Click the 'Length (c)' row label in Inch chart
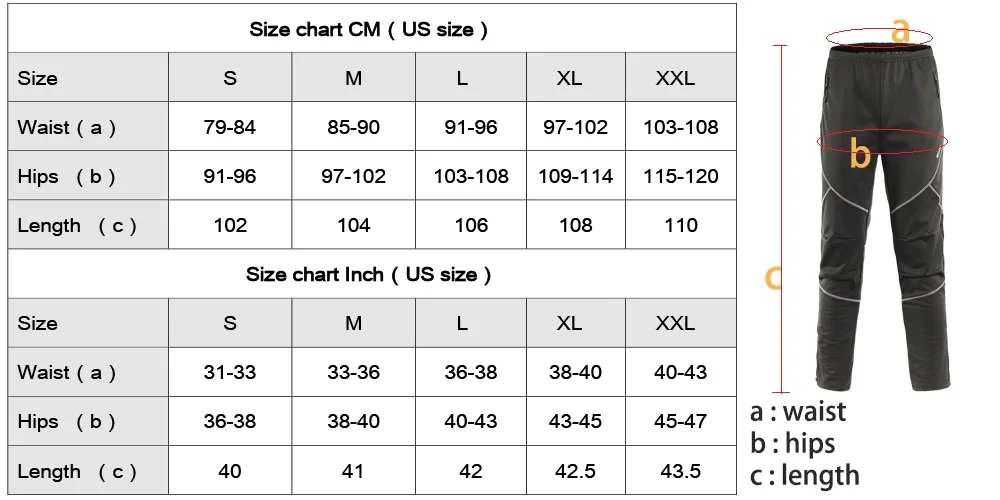1000x500 pixels. 77,472
